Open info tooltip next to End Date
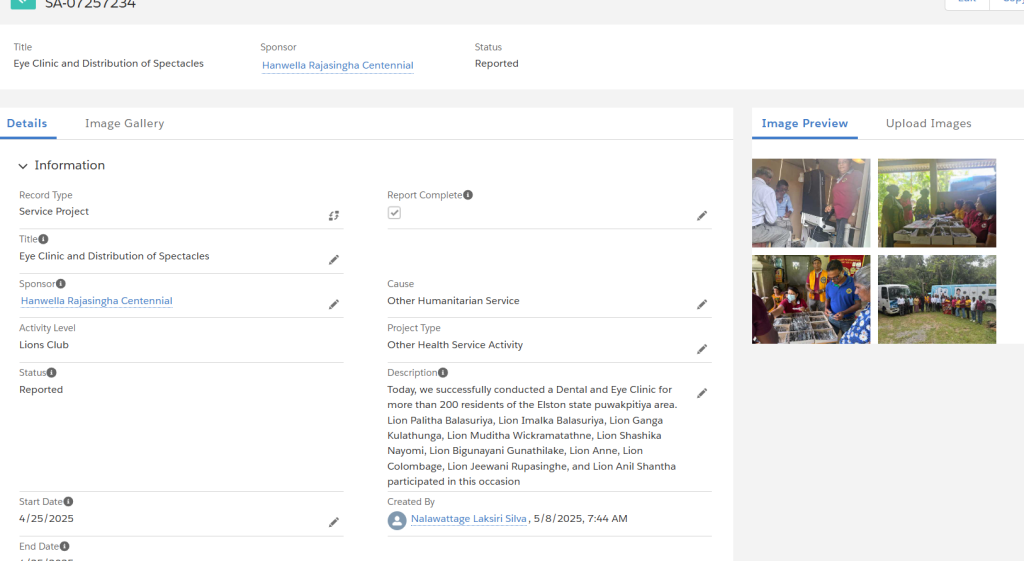 (x=64, y=546)
